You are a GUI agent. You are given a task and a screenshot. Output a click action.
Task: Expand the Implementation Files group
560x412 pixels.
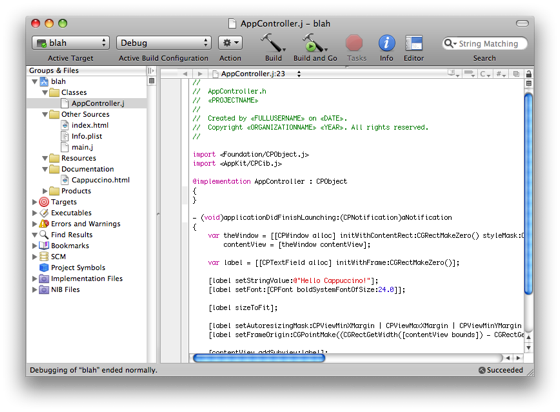click(x=35, y=278)
